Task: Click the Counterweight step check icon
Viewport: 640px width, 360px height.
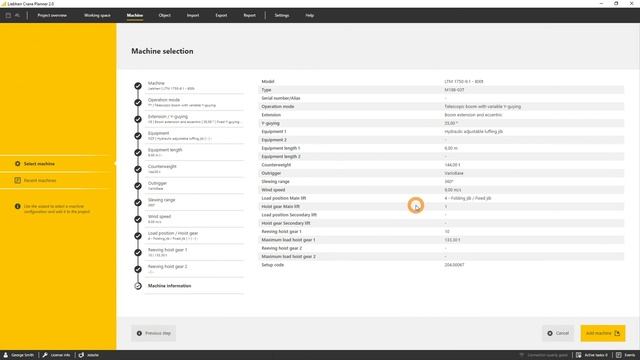Action: click(138, 169)
